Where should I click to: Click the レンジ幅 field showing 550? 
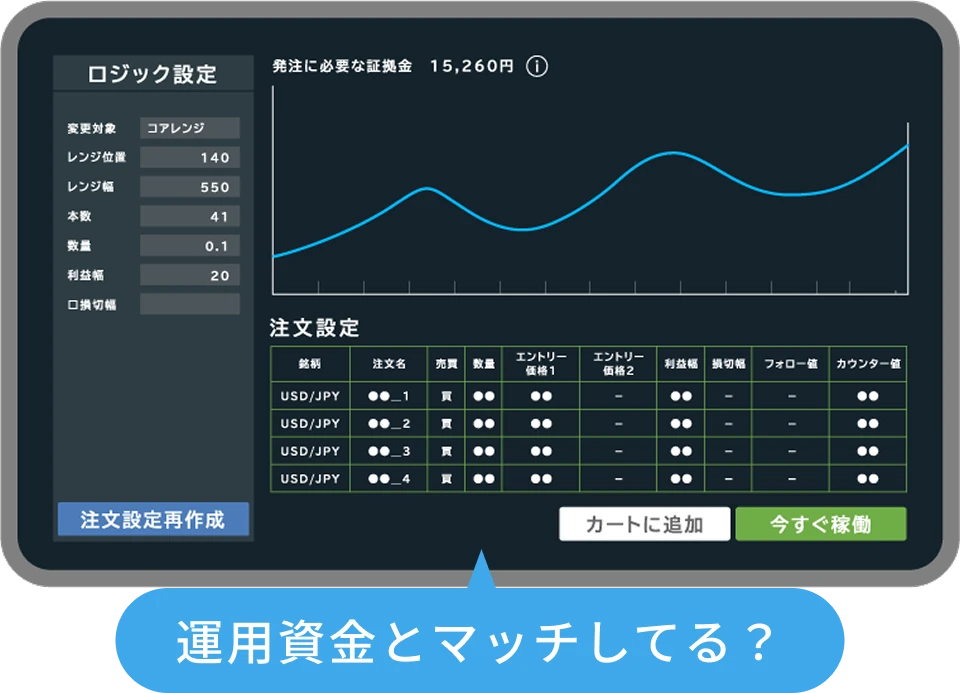190,187
